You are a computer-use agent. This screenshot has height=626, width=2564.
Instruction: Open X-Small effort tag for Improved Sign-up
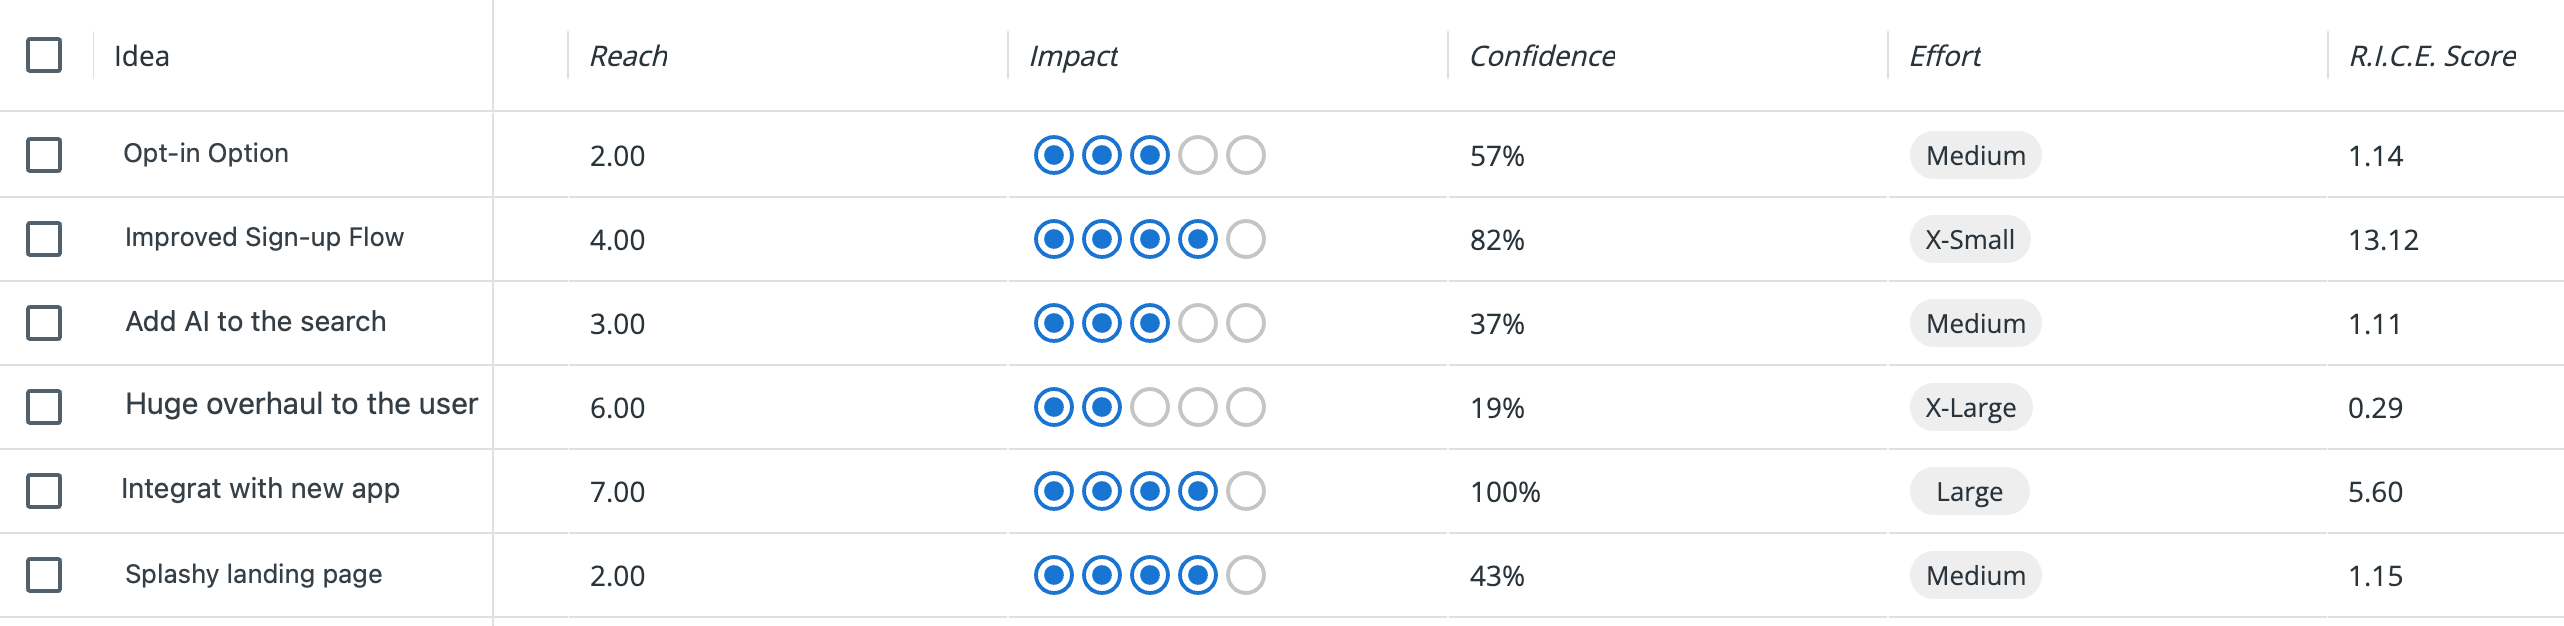click(x=1969, y=239)
